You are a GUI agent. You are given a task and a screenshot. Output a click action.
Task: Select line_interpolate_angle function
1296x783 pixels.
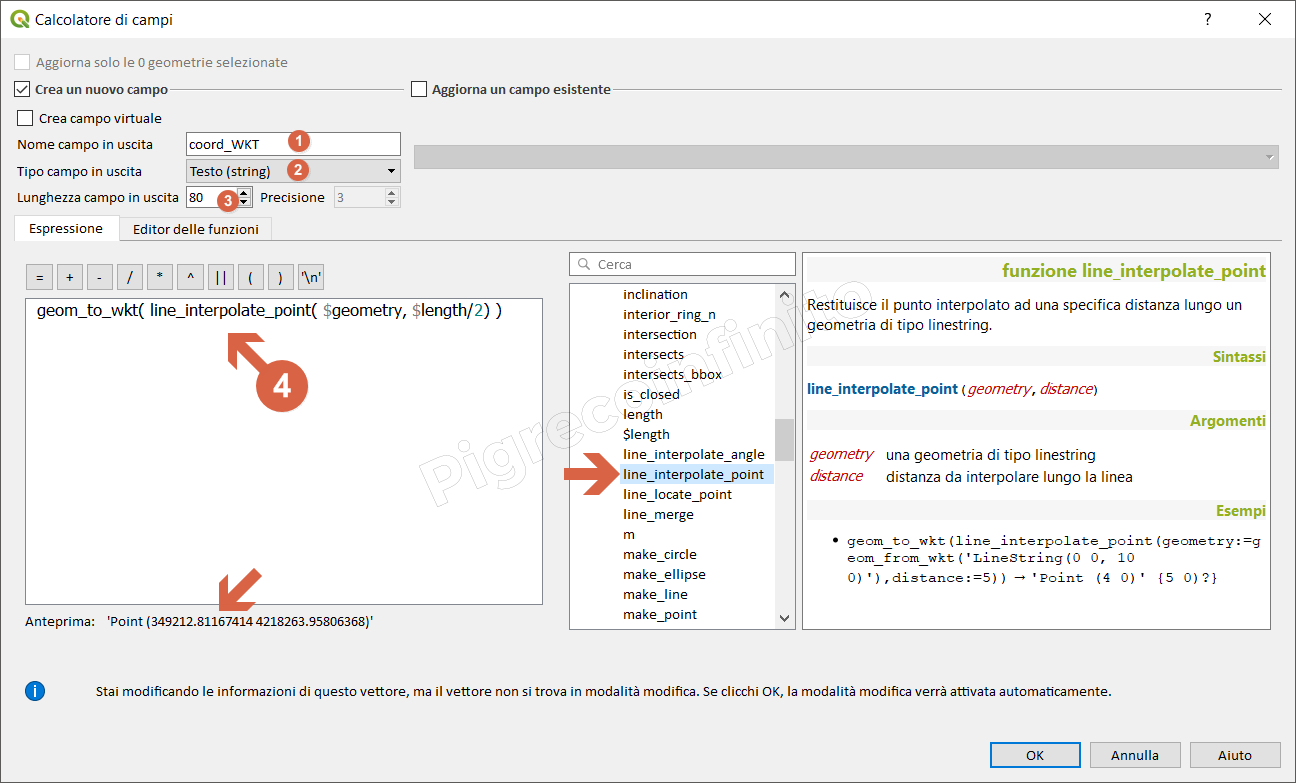click(694, 454)
